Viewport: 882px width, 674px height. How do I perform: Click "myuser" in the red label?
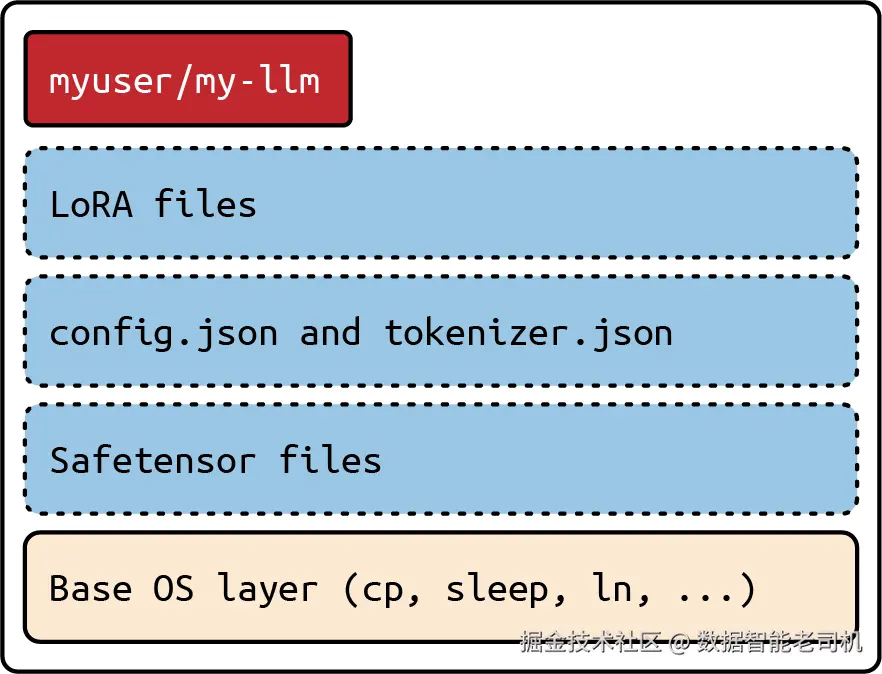110,81
